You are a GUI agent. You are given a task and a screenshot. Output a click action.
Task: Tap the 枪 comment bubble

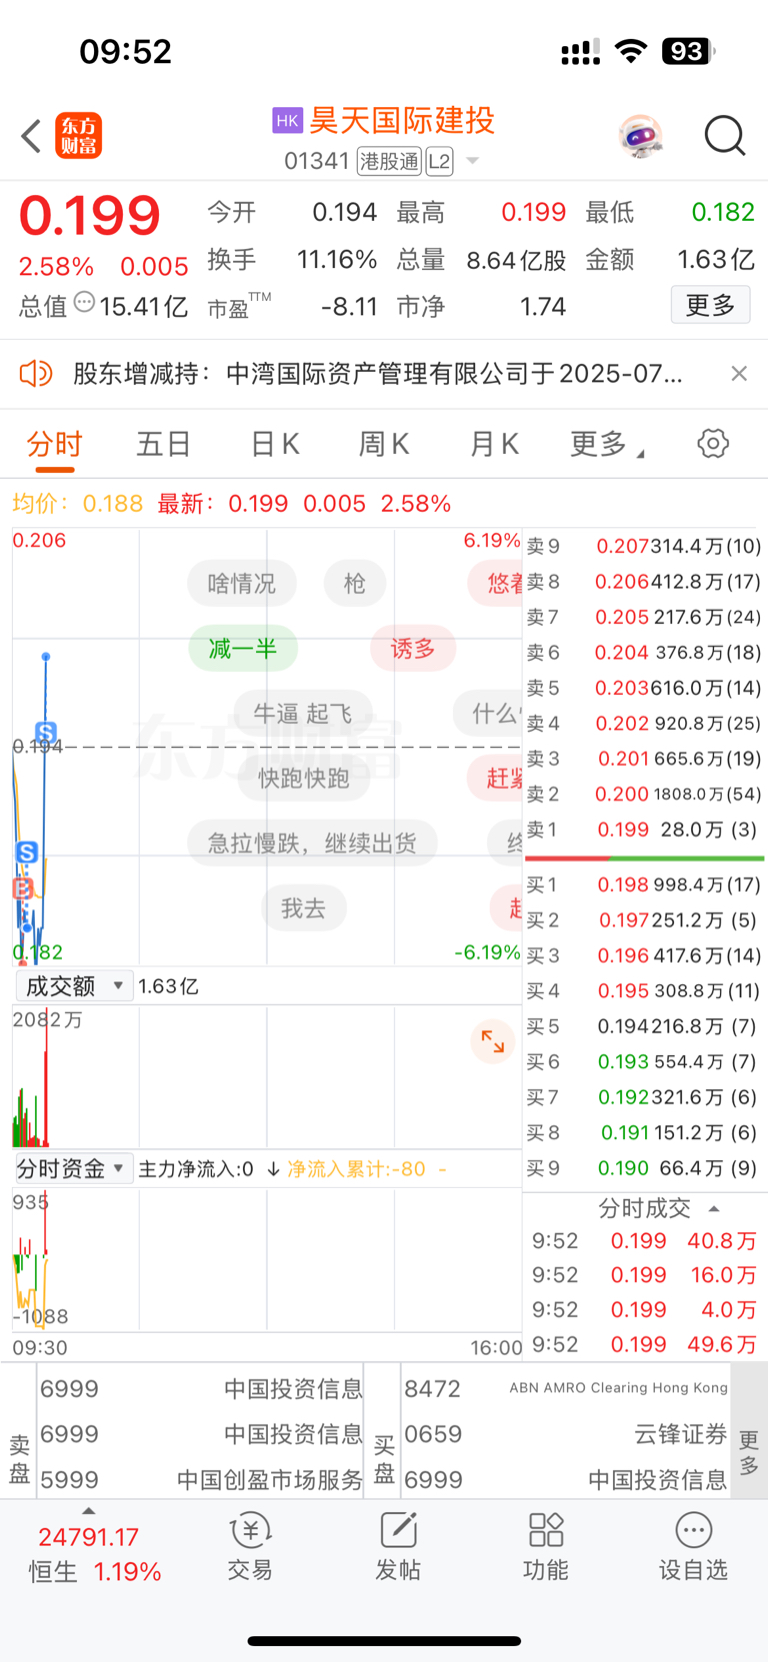(354, 583)
